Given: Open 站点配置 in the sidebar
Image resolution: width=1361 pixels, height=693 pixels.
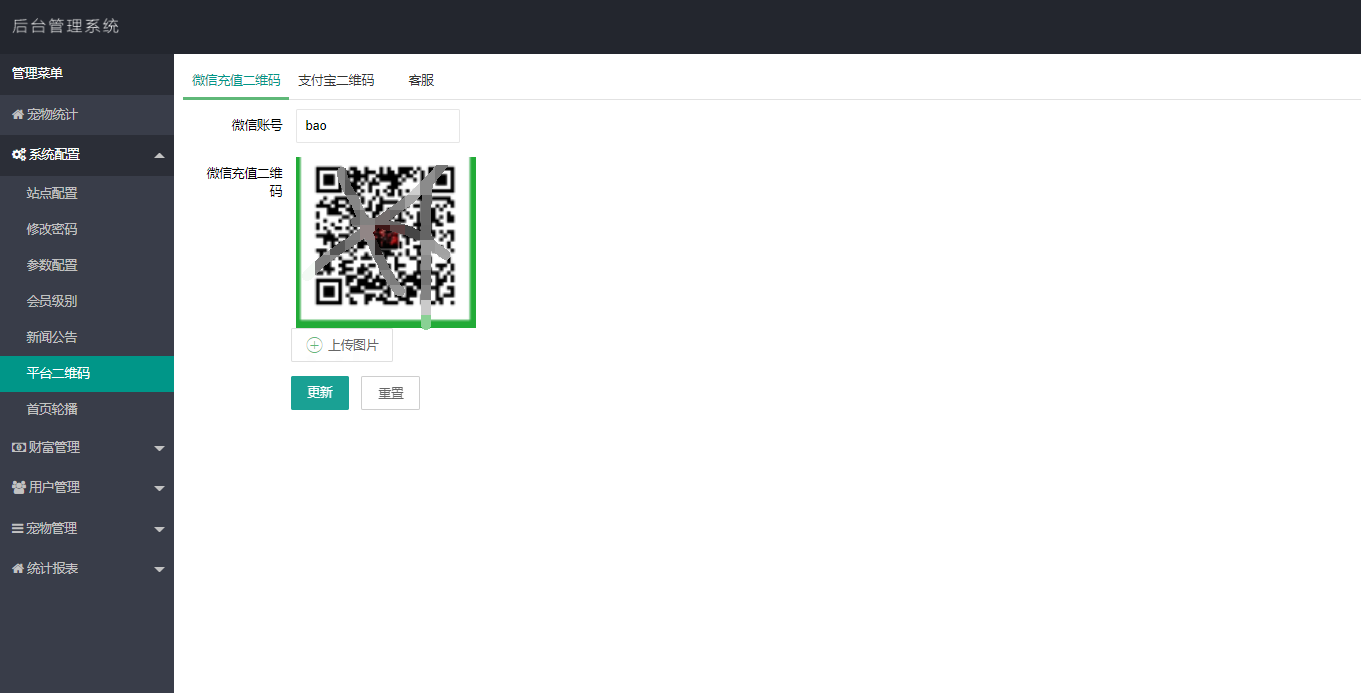Looking at the screenshot, I should click(87, 194).
